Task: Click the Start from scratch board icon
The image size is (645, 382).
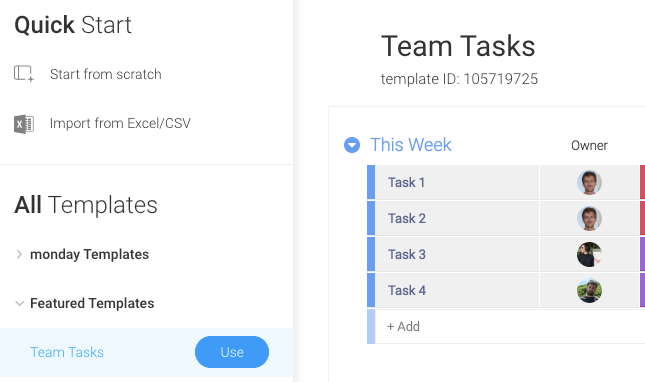Action: pyautogui.click(x=23, y=74)
